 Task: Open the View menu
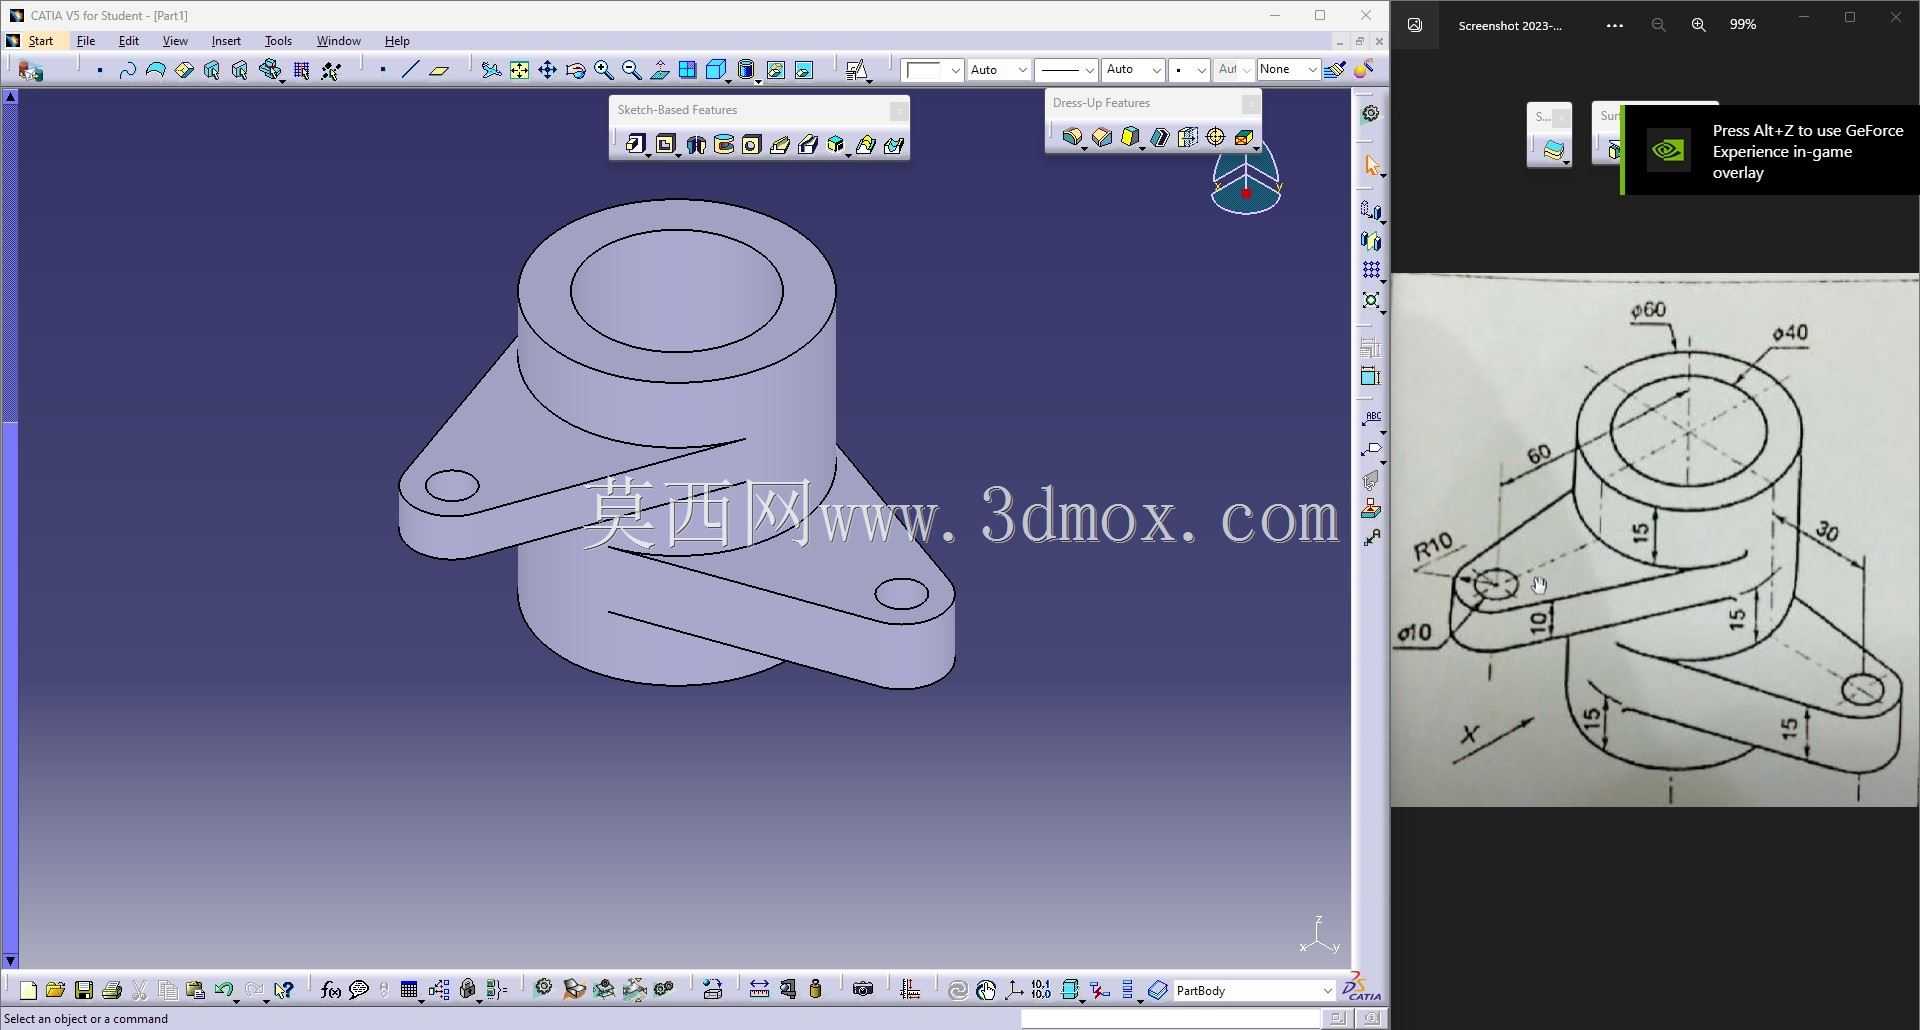175,41
